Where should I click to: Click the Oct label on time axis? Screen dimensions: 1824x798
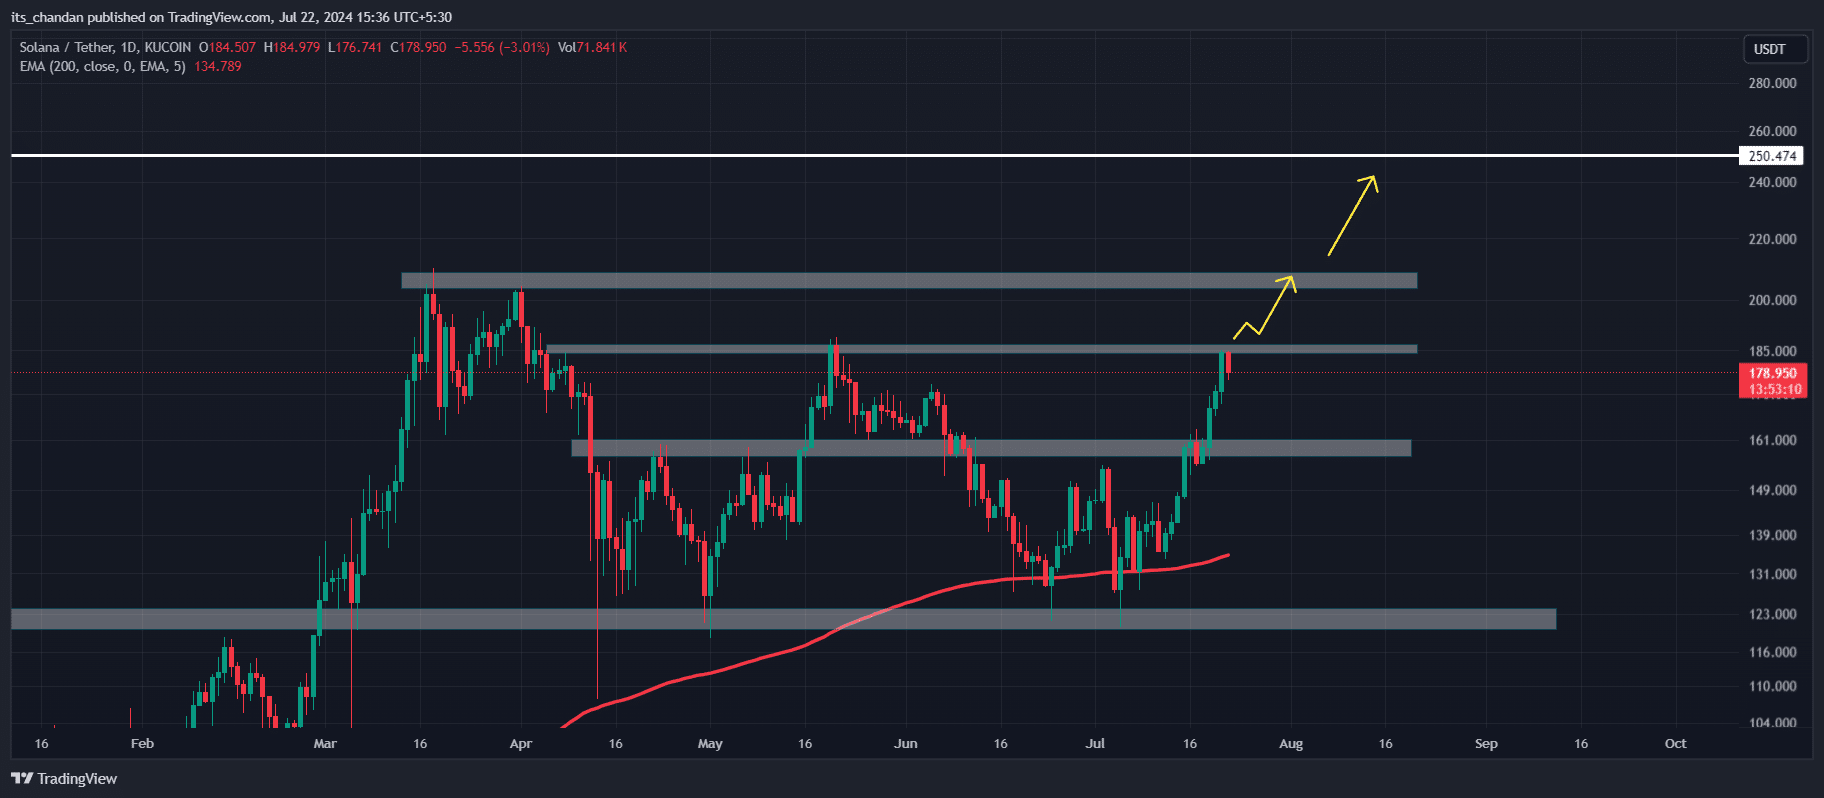(1676, 743)
